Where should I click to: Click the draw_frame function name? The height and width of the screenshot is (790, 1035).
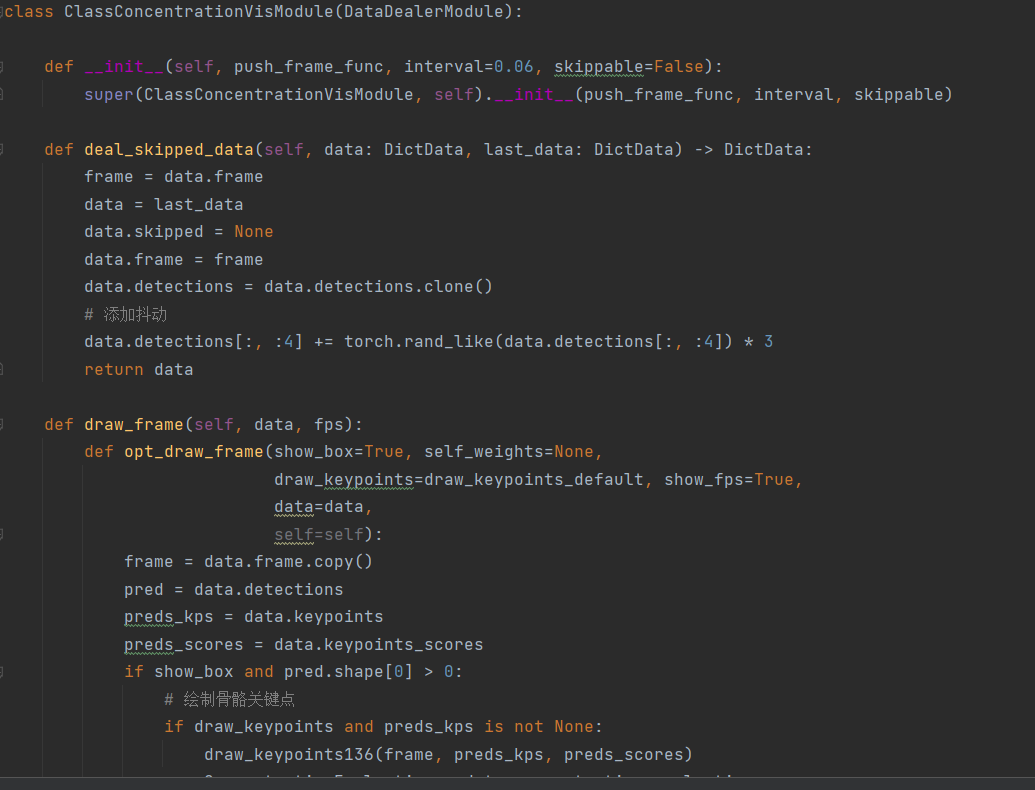pos(134,424)
